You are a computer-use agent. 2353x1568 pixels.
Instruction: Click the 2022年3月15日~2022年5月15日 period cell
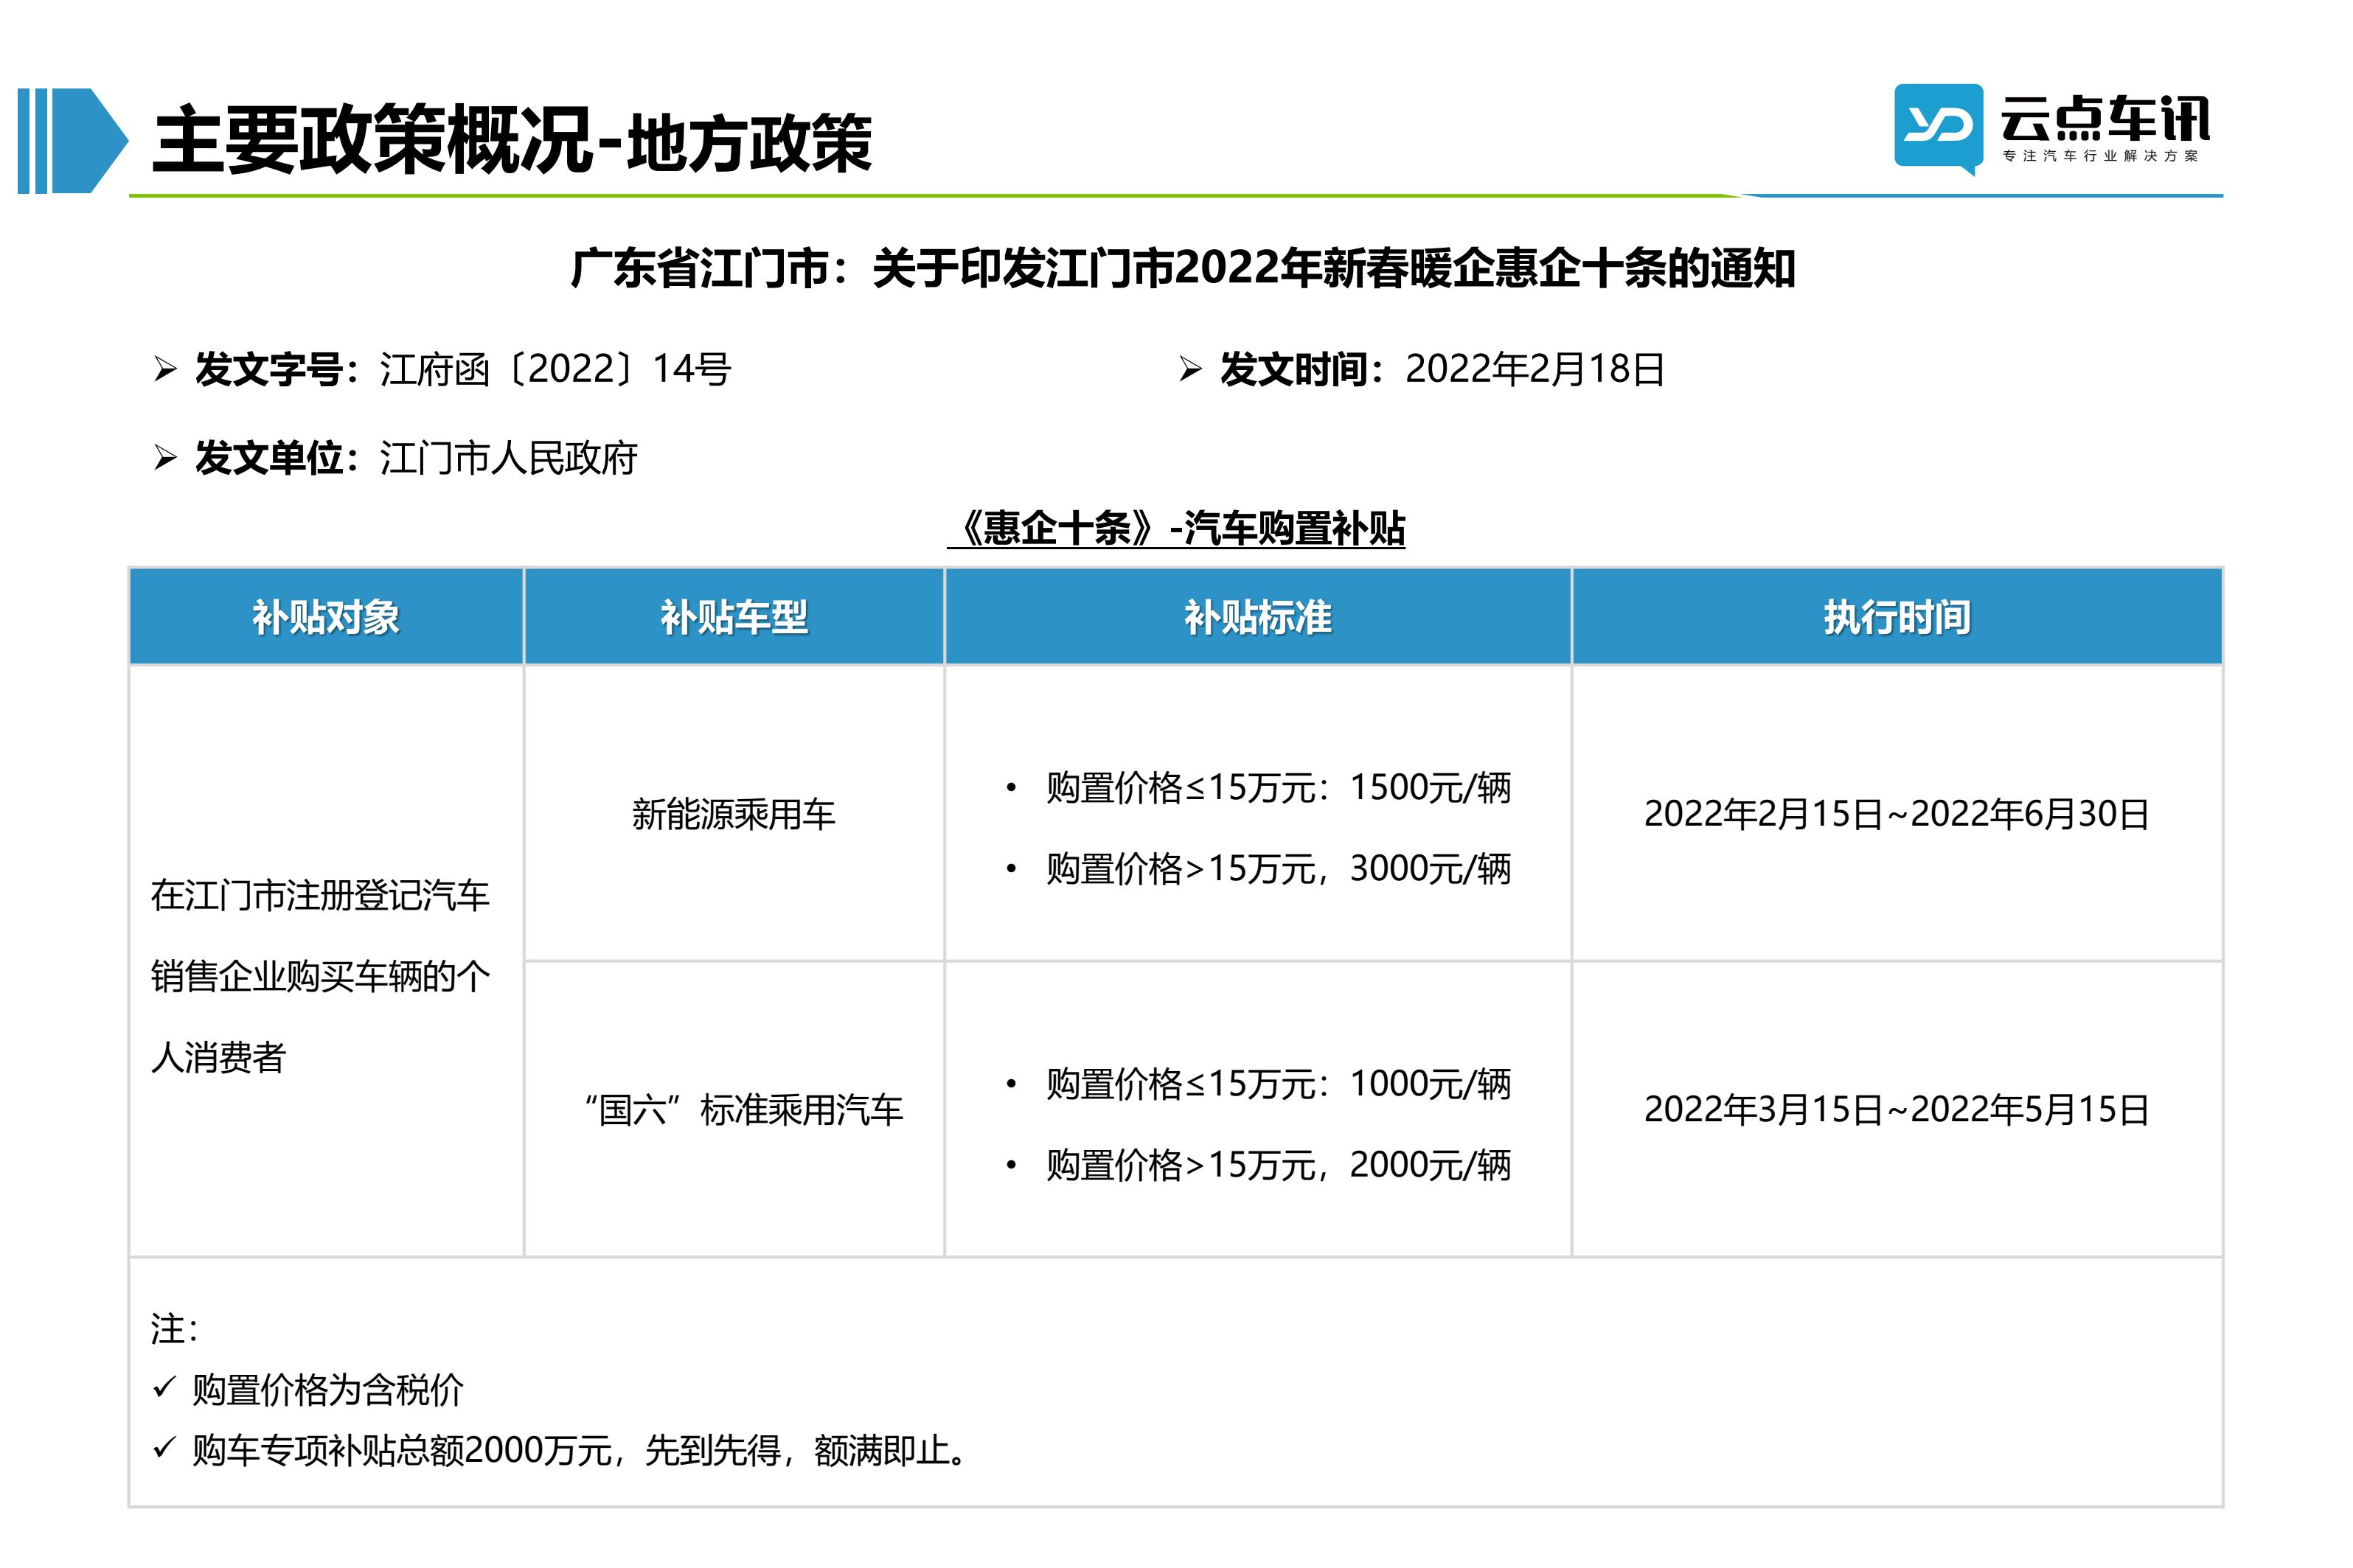point(1897,1110)
